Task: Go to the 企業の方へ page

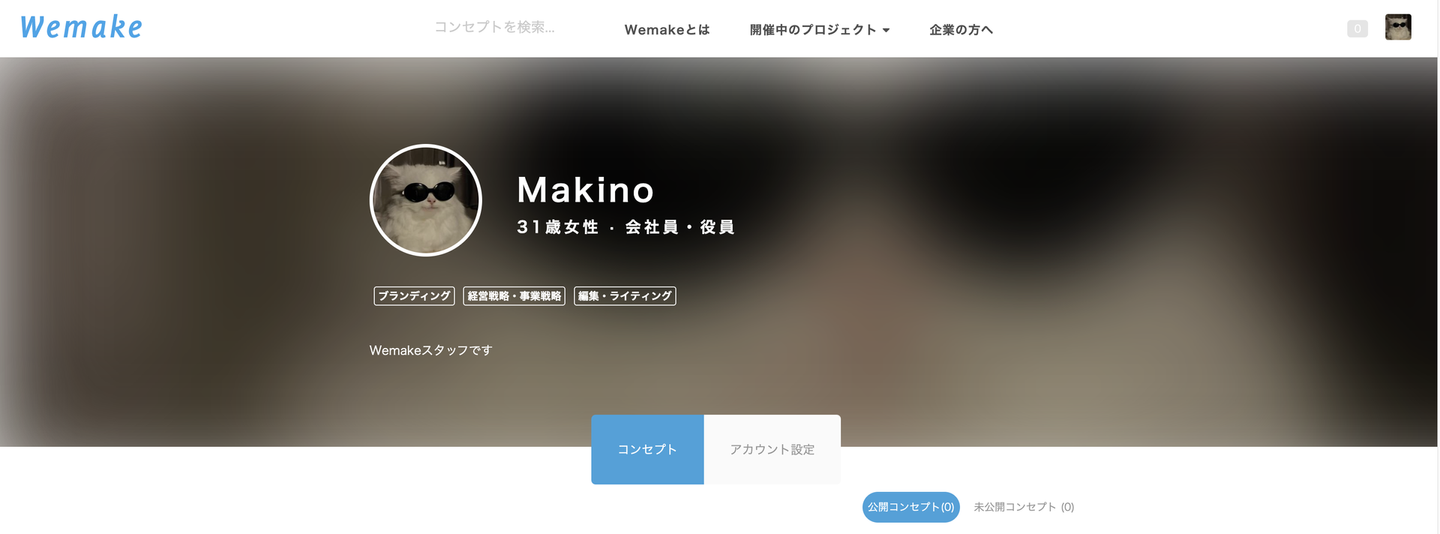Action: pyautogui.click(x=961, y=30)
